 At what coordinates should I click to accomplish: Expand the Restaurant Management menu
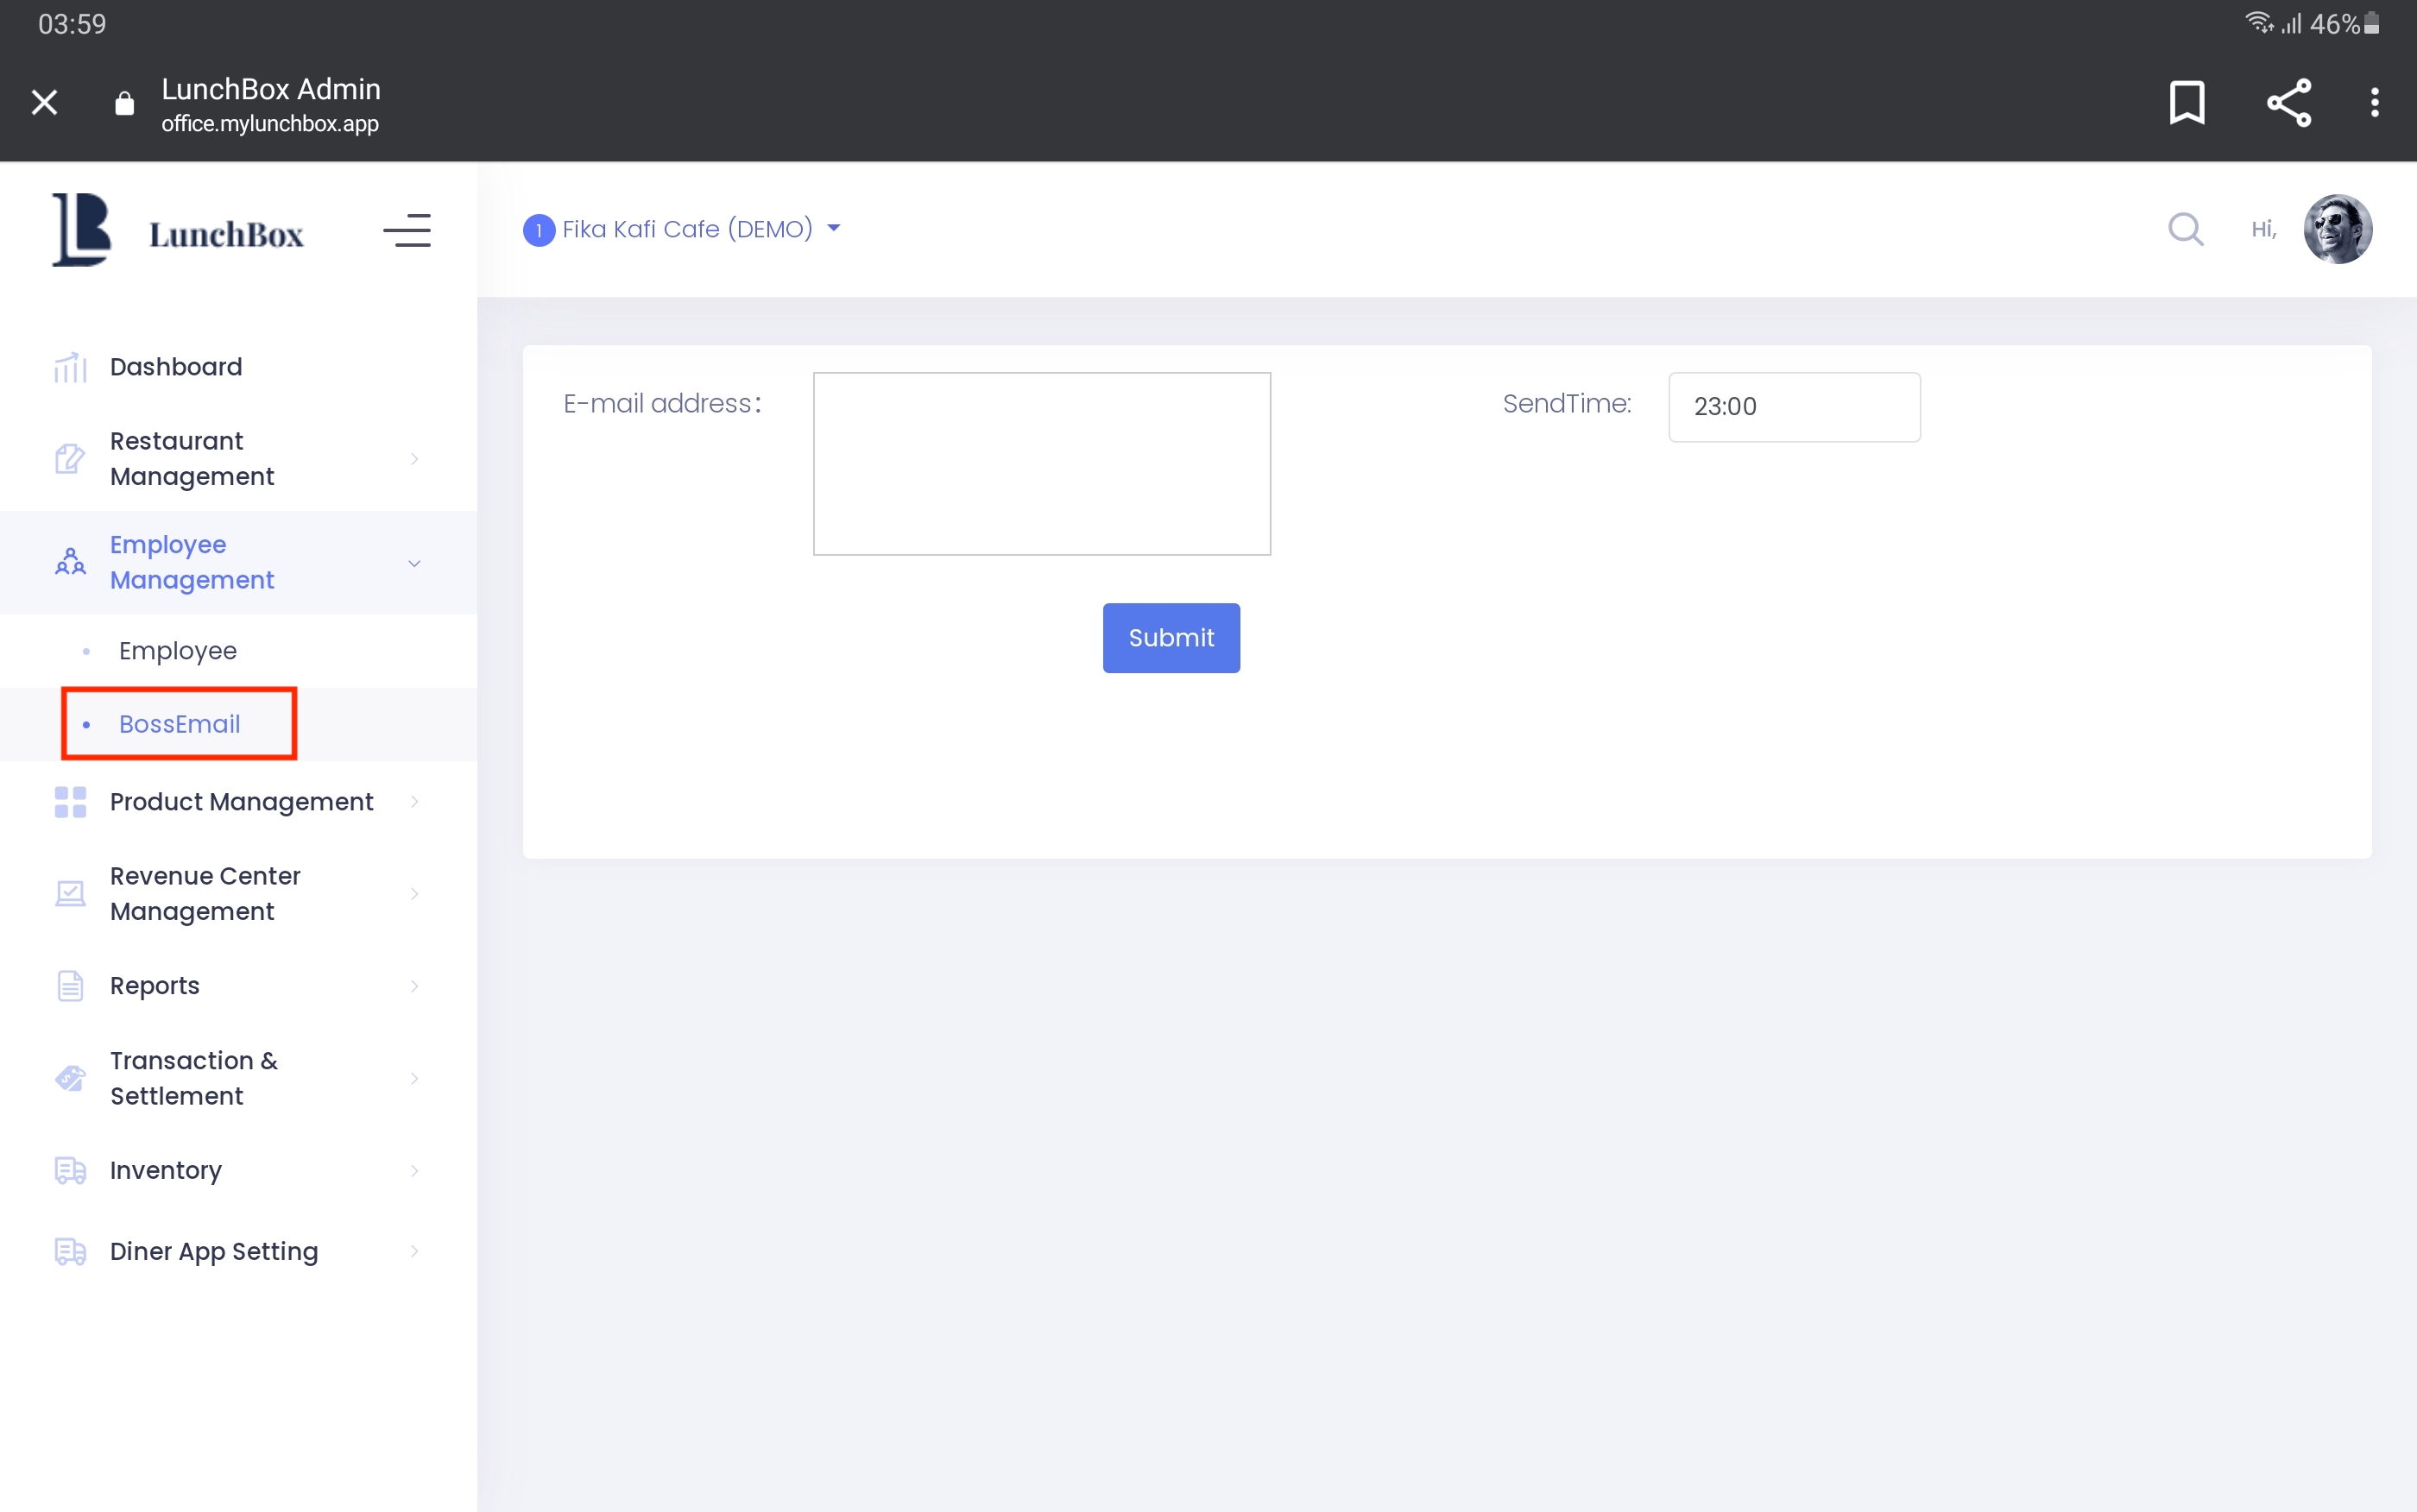point(239,459)
